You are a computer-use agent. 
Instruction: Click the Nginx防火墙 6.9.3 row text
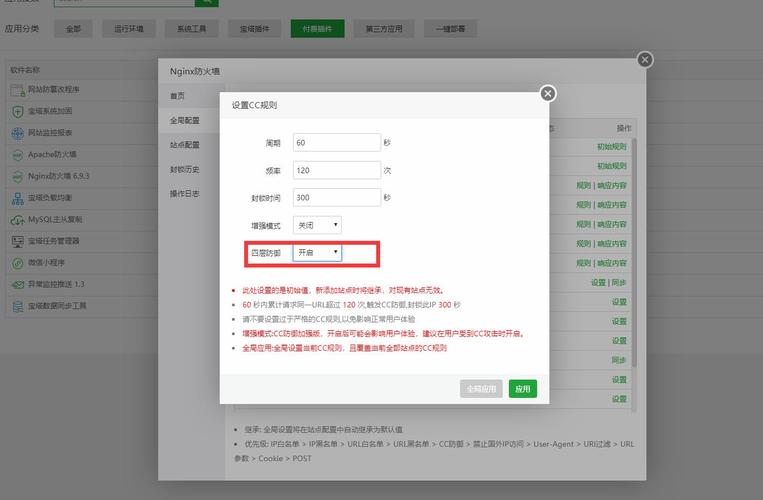point(58,176)
